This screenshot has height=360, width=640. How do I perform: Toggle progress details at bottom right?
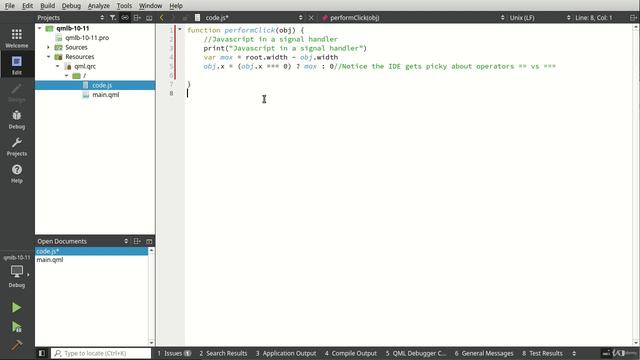pyautogui.click(x=607, y=353)
